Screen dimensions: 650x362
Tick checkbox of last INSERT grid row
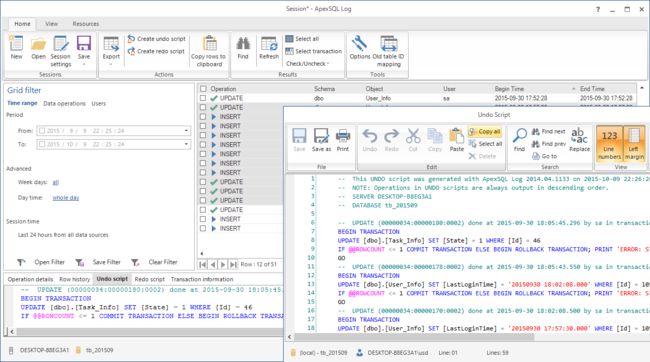pyautogui.click(x=203, y=228)
